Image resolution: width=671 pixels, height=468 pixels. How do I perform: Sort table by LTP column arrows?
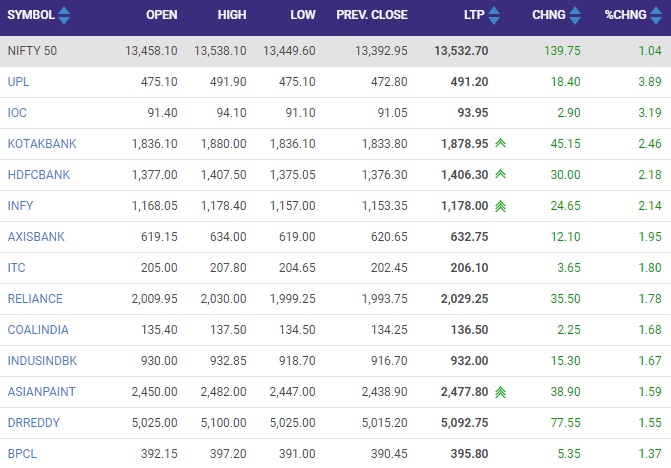point(493,15)
